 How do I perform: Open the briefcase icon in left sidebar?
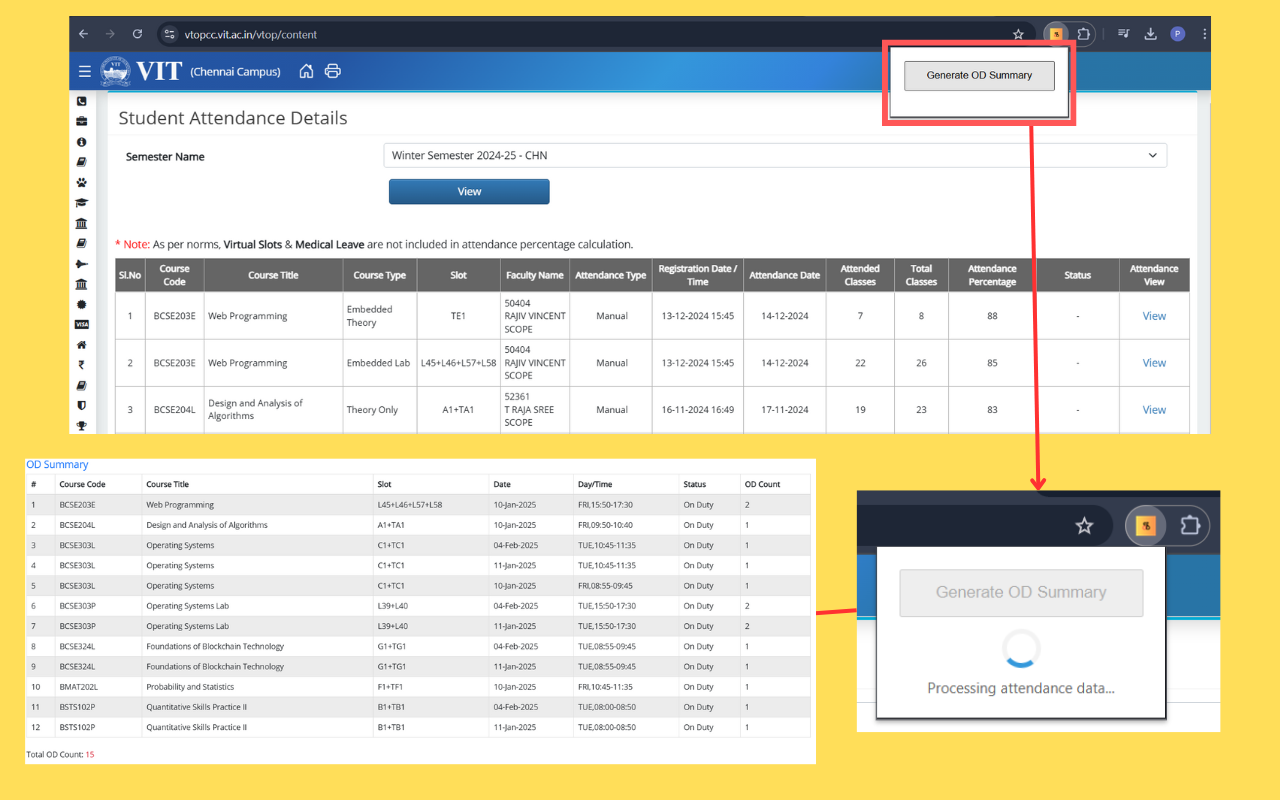pyautogui.click(x=82, y=121)
